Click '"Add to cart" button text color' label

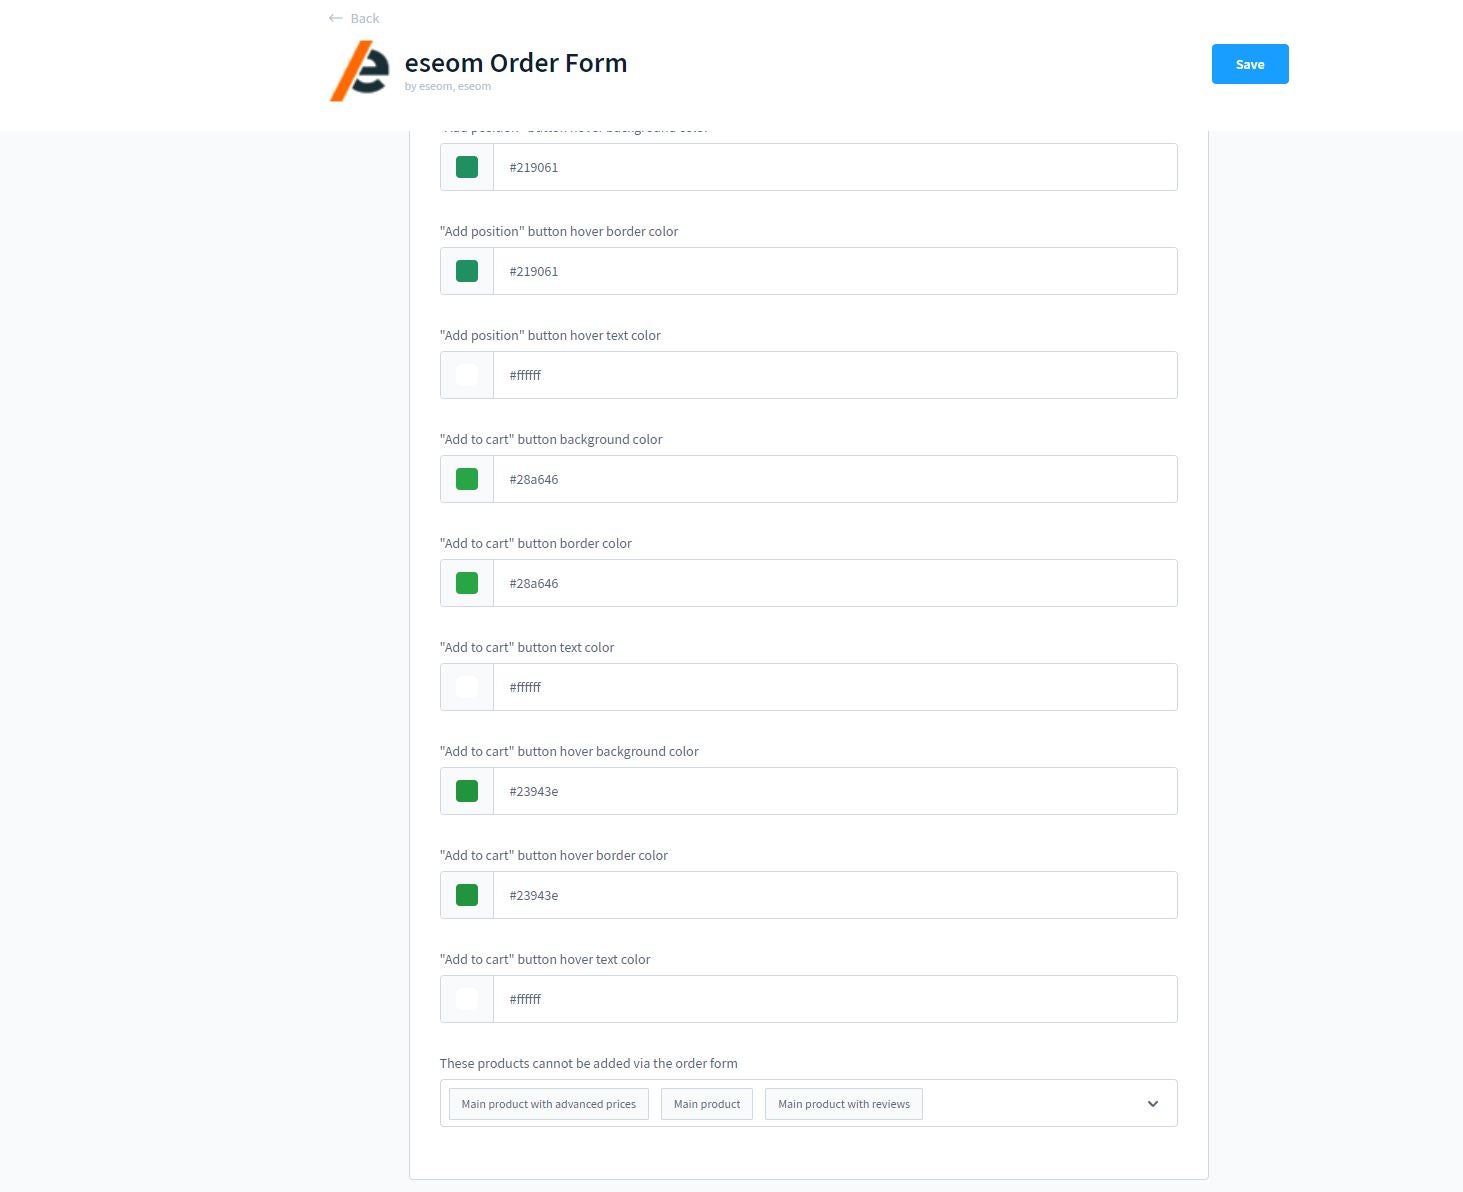pos(527,647)
